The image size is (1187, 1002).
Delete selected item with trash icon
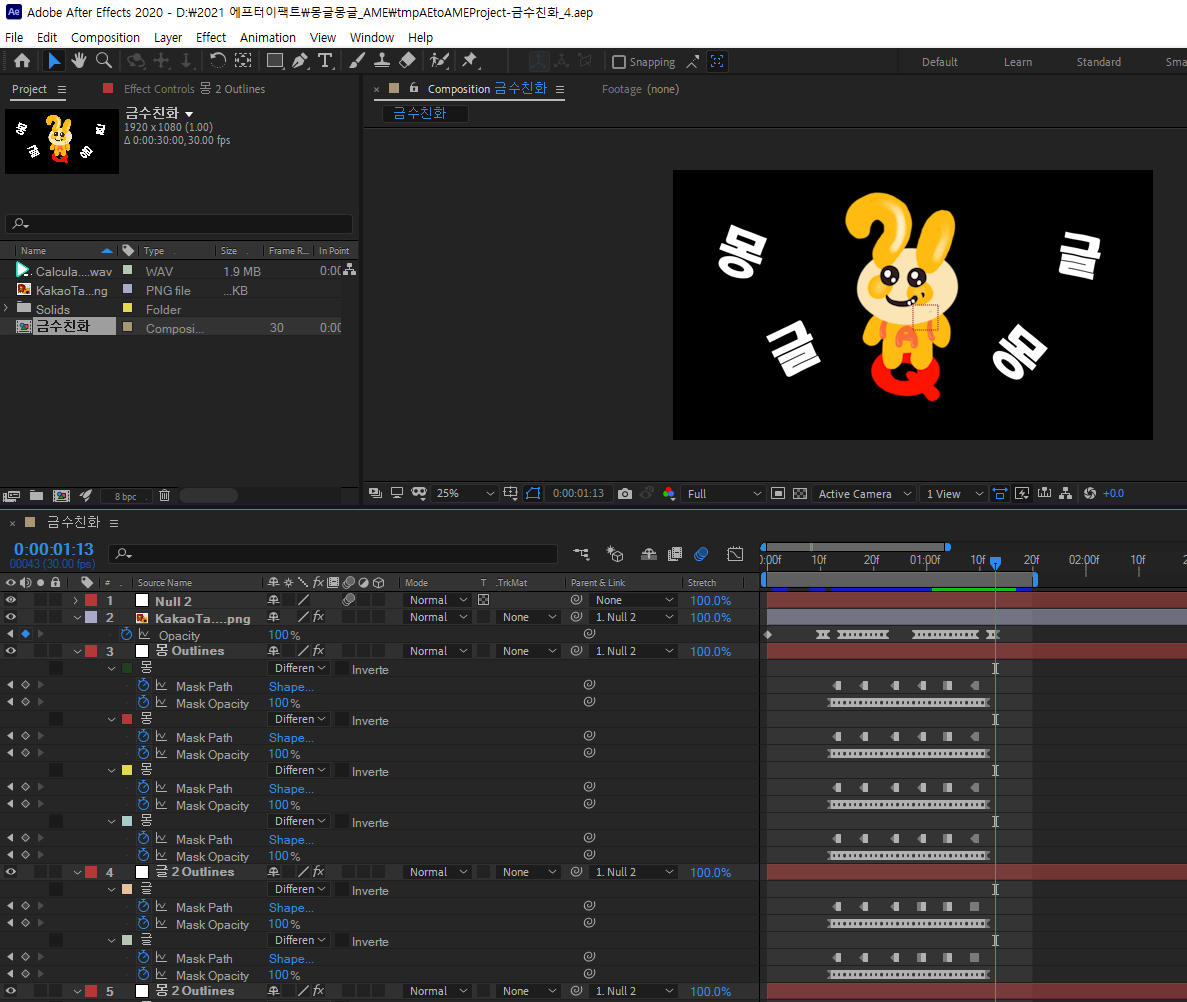tap(164, 496)
